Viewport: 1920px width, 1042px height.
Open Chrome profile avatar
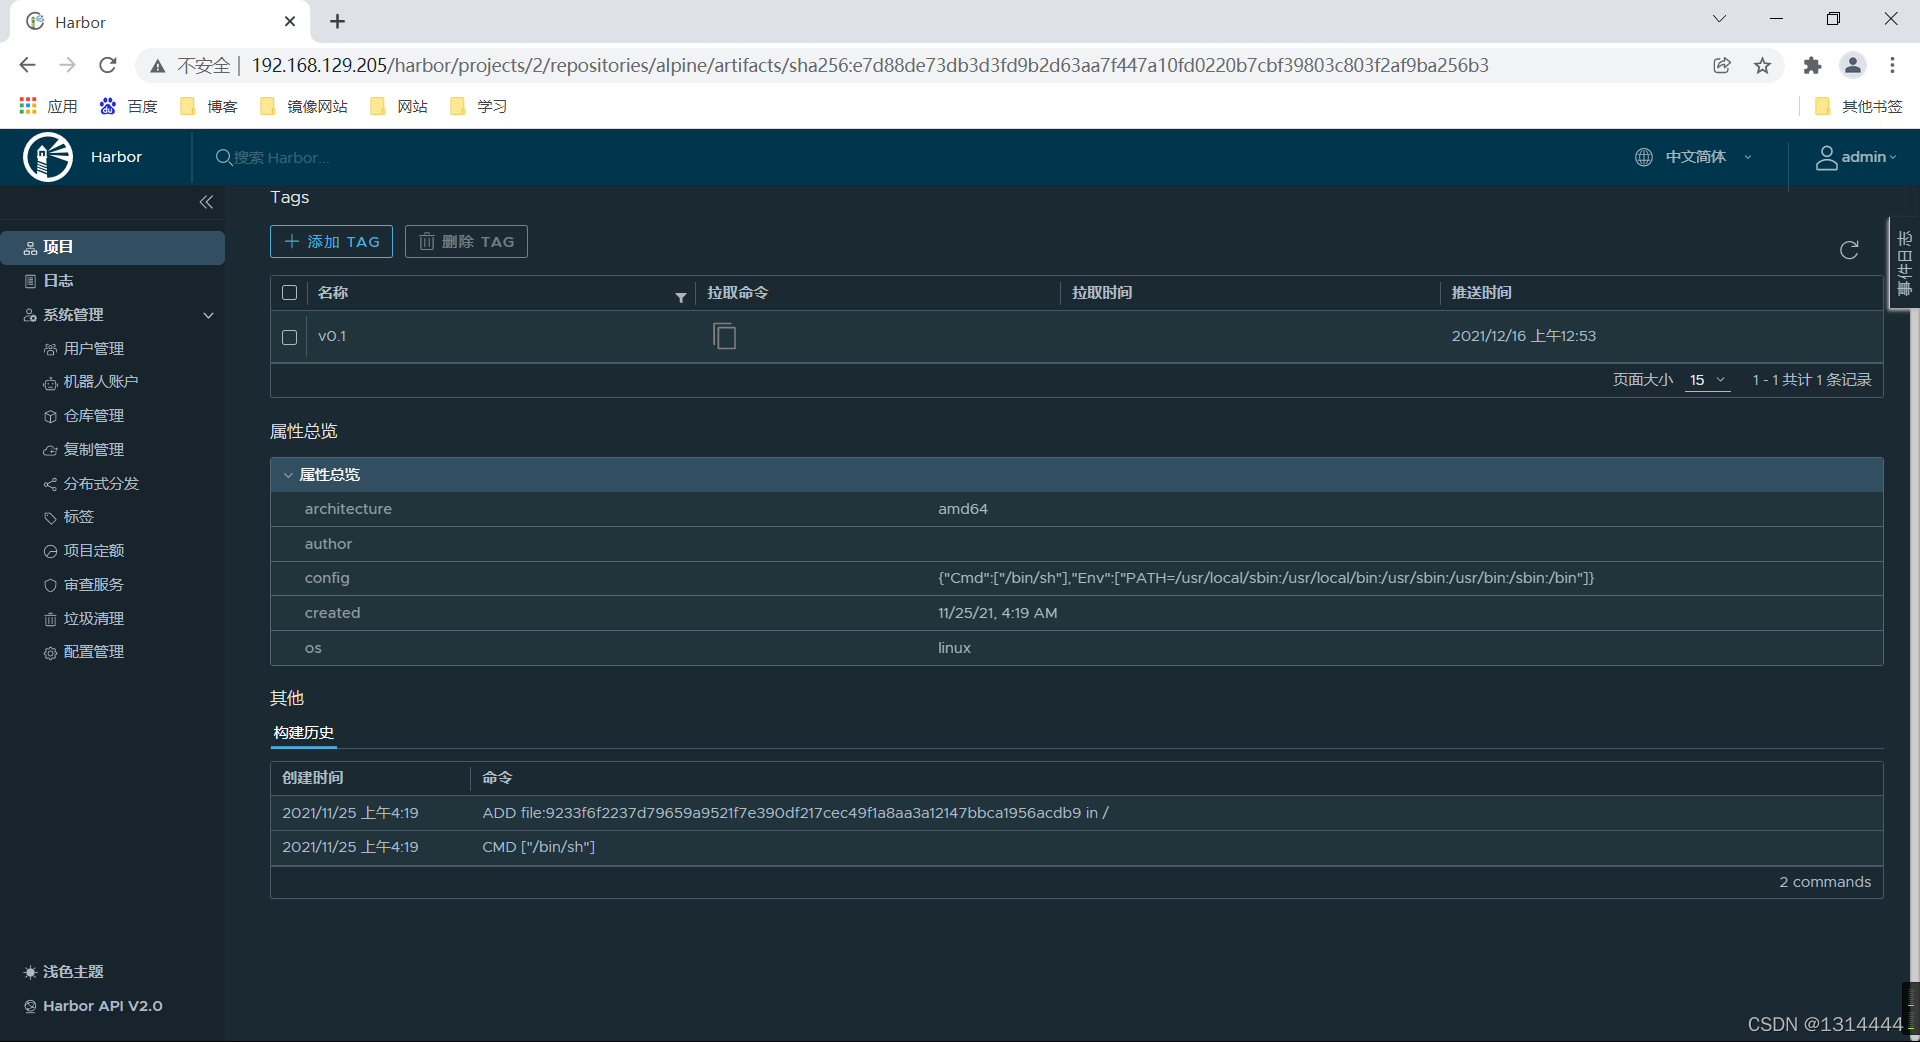coord(1852,65)
